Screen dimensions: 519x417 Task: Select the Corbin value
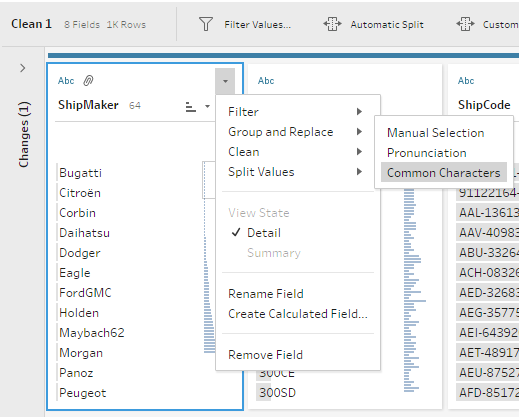coord(77,213)
